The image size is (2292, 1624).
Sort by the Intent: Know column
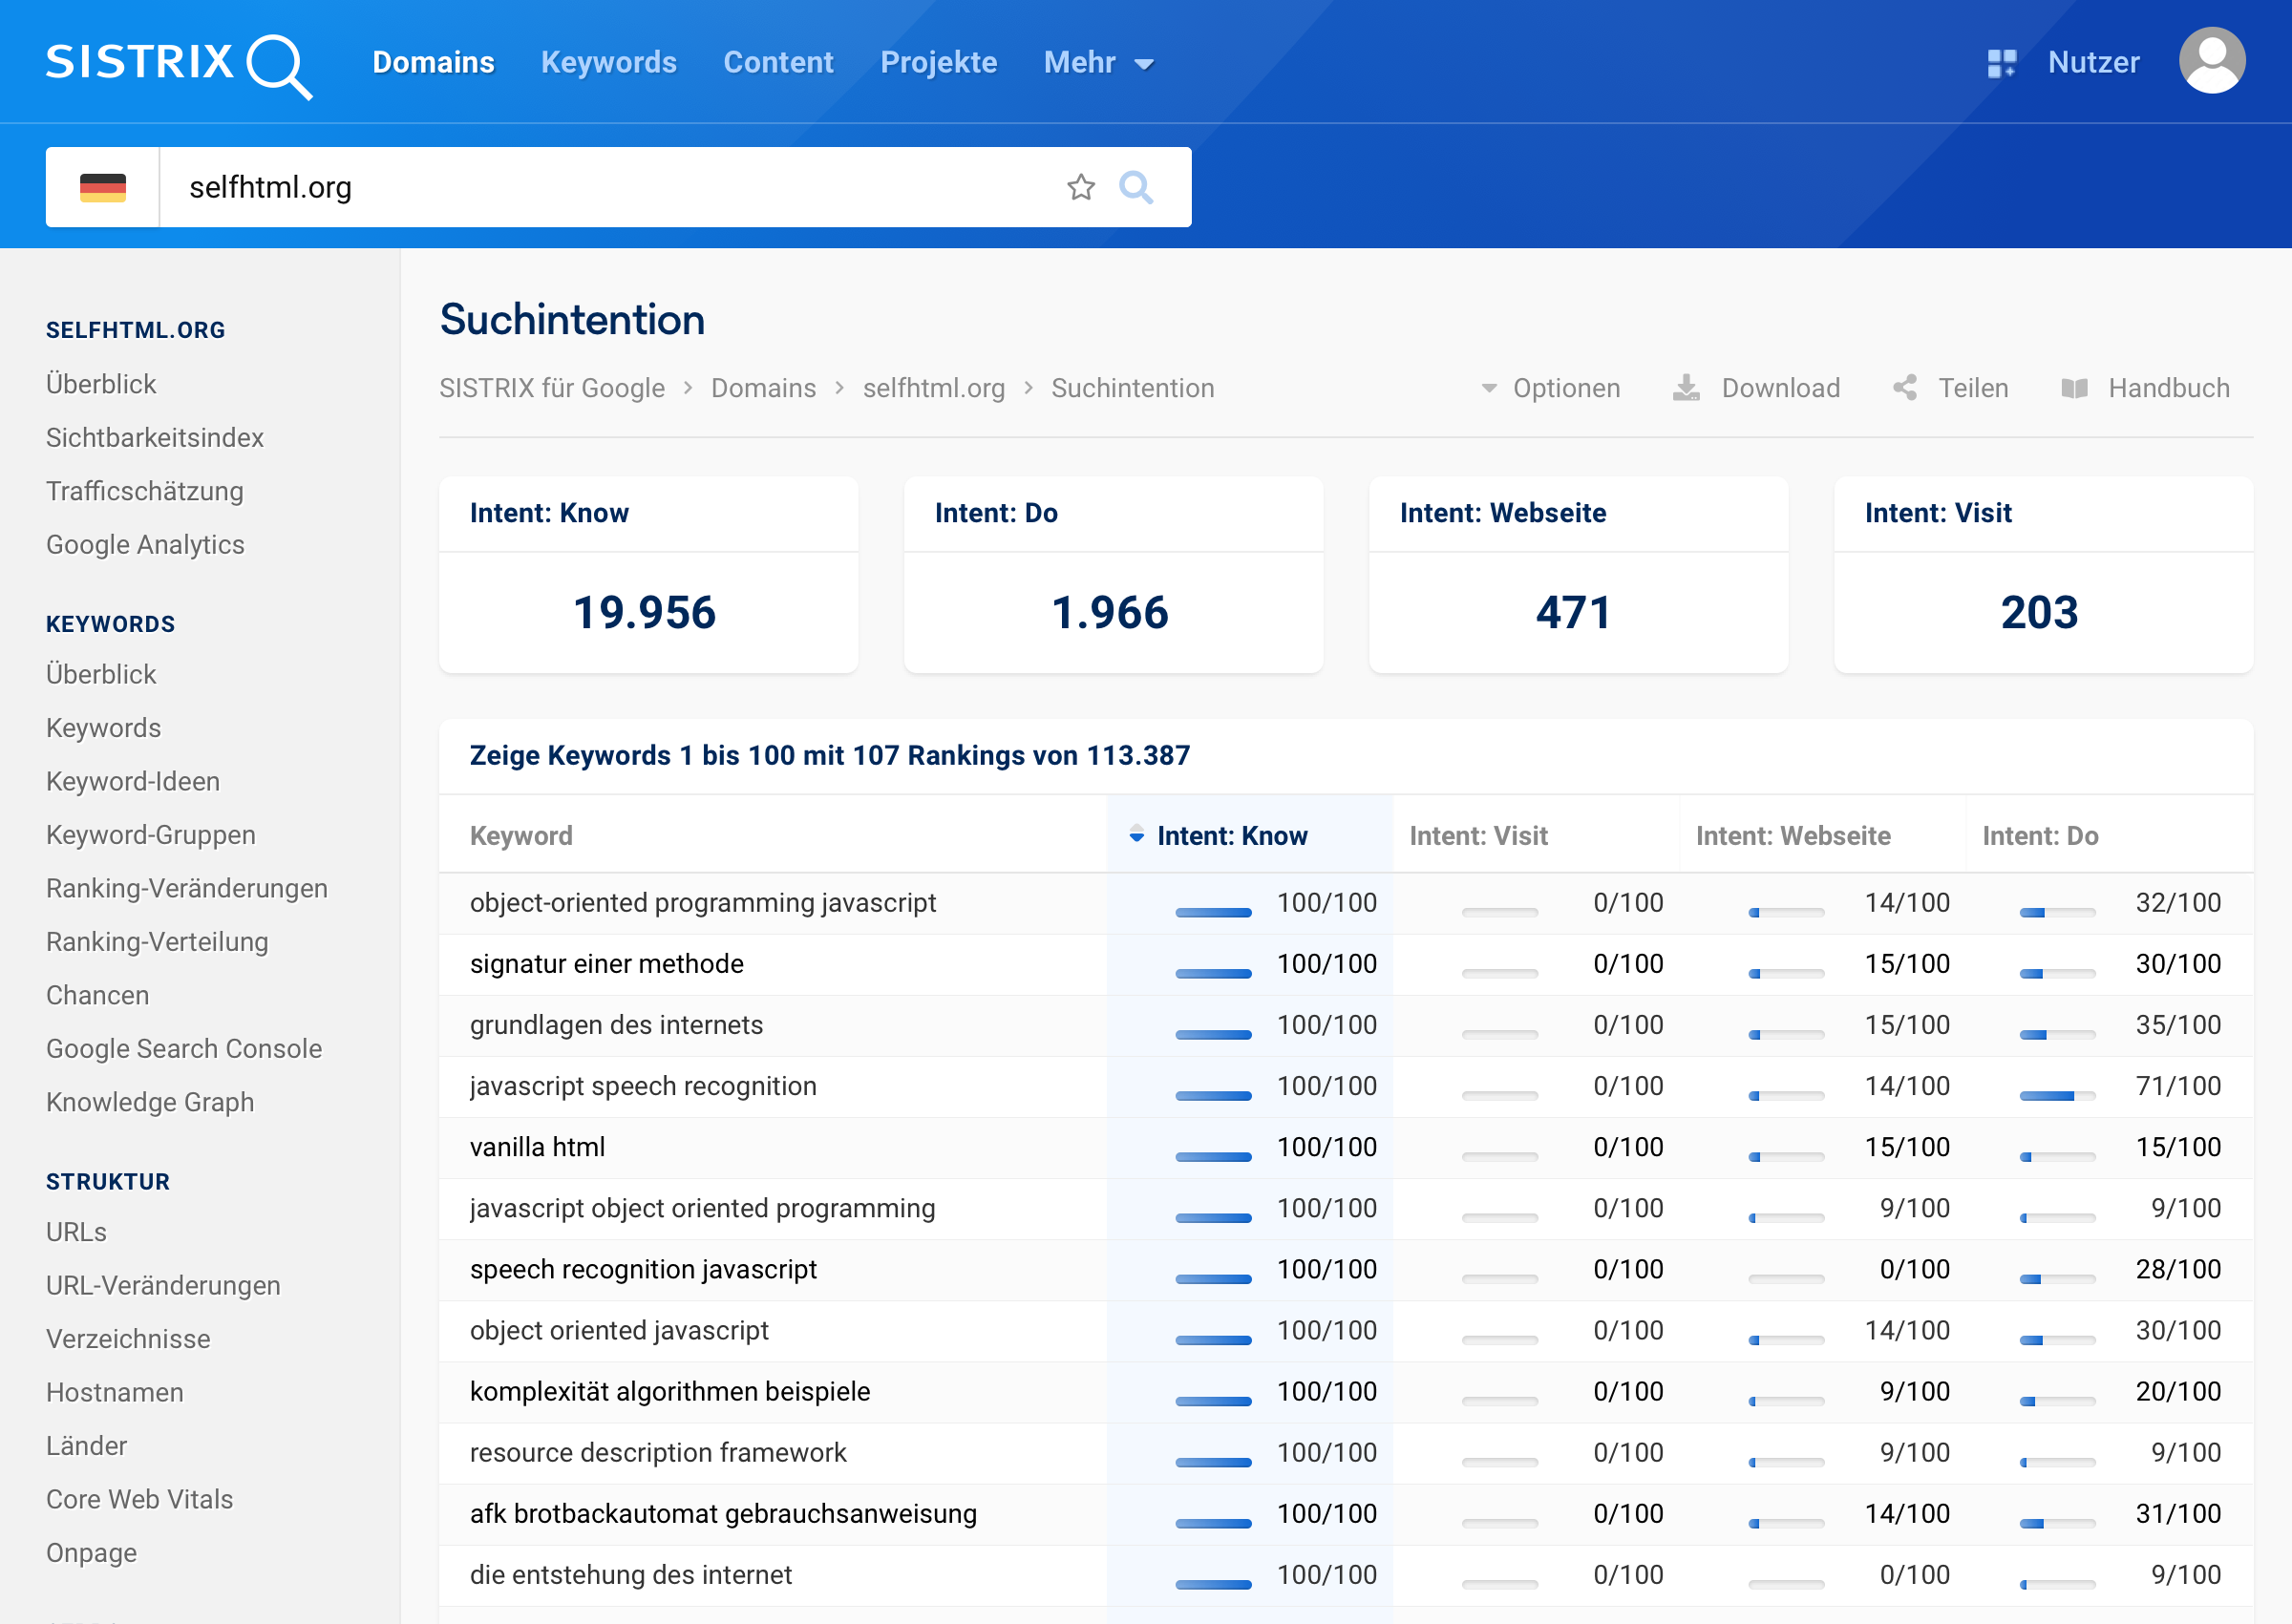(x=1231, y=836)
